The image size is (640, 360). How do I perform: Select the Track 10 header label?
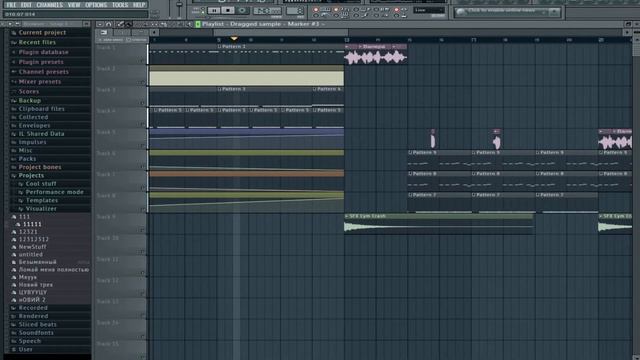(x=107, y=238)
